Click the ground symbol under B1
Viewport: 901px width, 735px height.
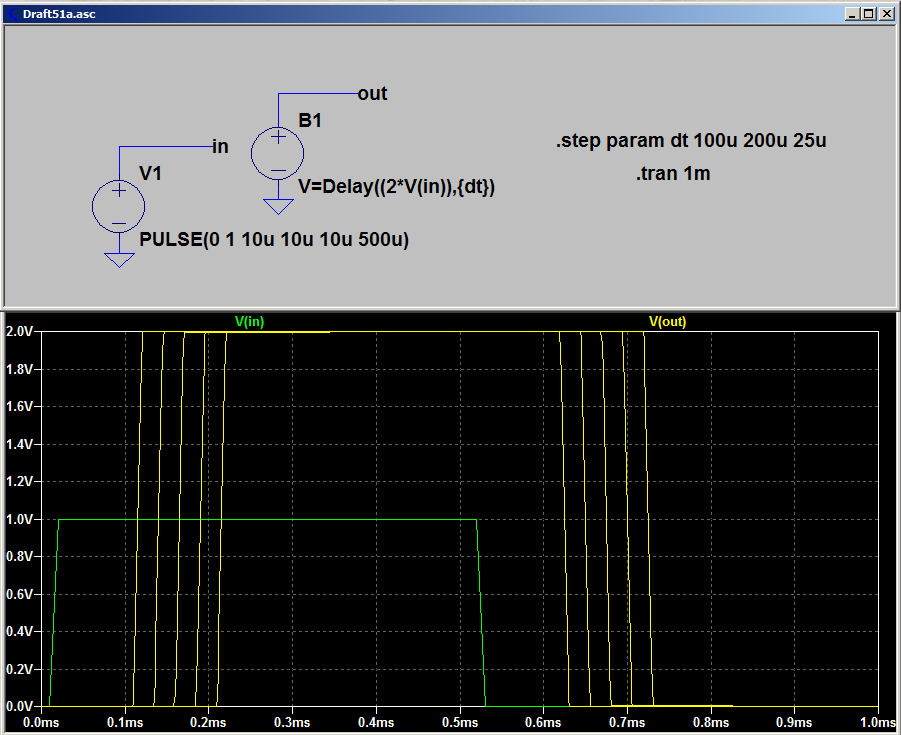click(x=278, y=207)
